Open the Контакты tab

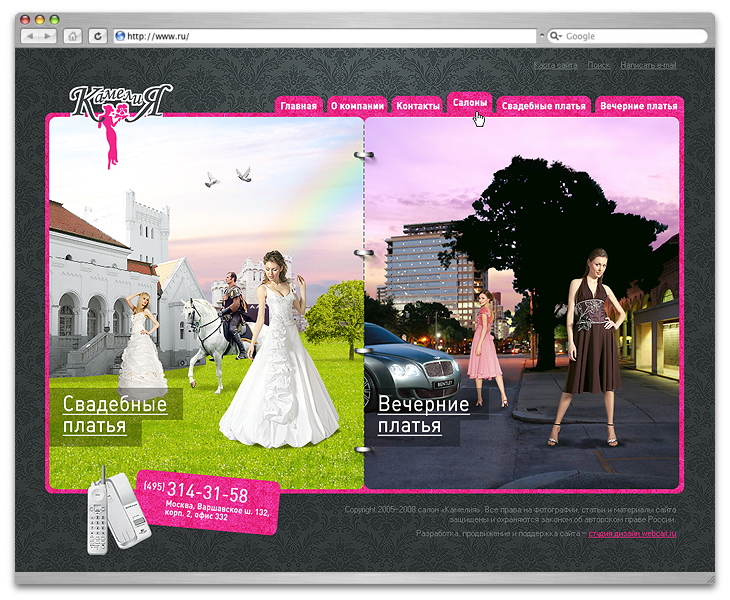tap(418, 106)
